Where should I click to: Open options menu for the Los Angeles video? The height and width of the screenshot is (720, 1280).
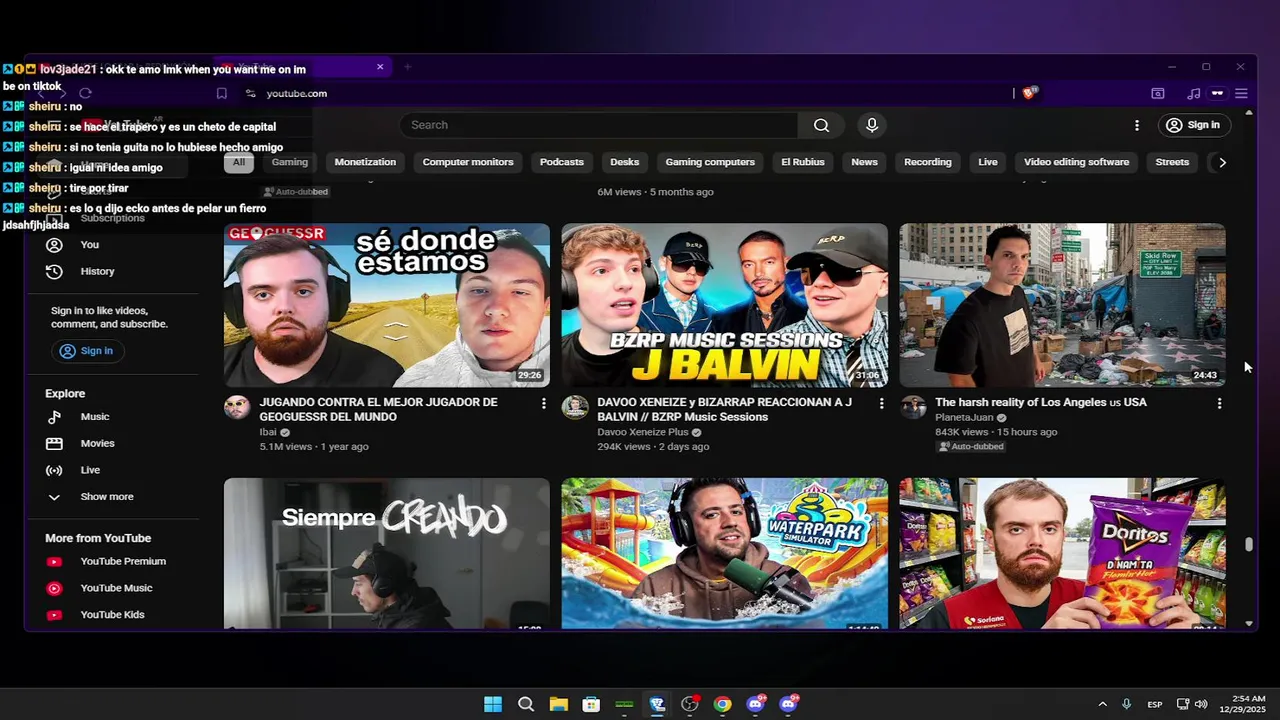(x=1219, y=403)
